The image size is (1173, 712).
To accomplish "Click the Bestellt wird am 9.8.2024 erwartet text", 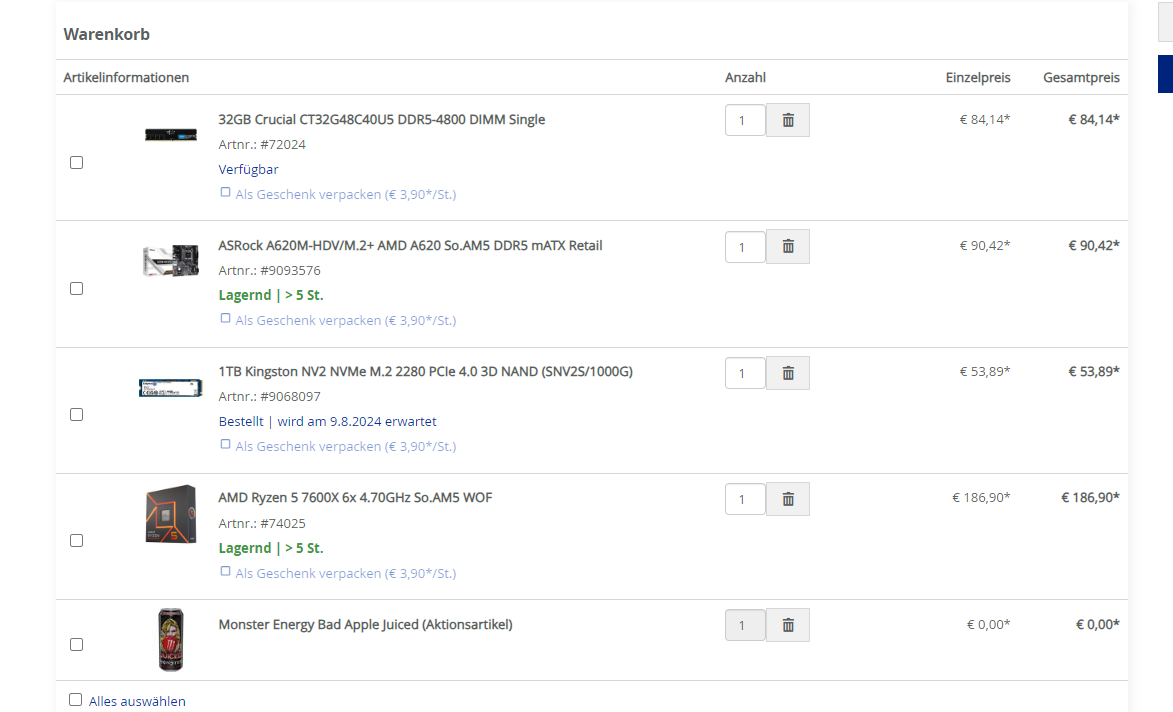I will (x=328, y=421).
